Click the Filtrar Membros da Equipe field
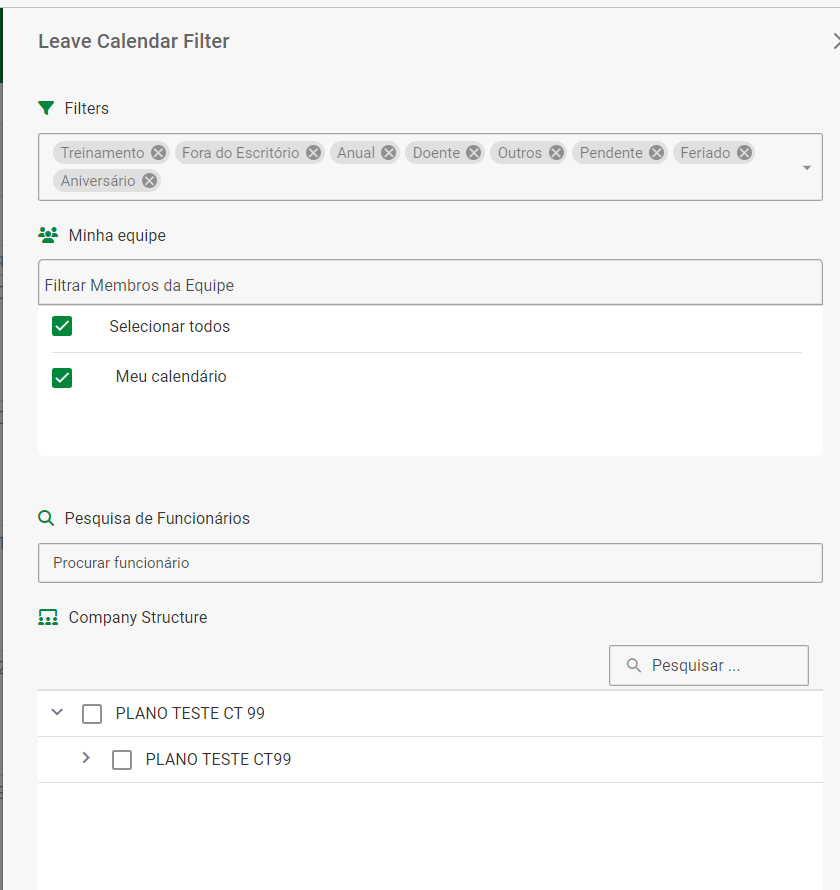The width and height of the screenshot is (840, 890). [430, 284]
